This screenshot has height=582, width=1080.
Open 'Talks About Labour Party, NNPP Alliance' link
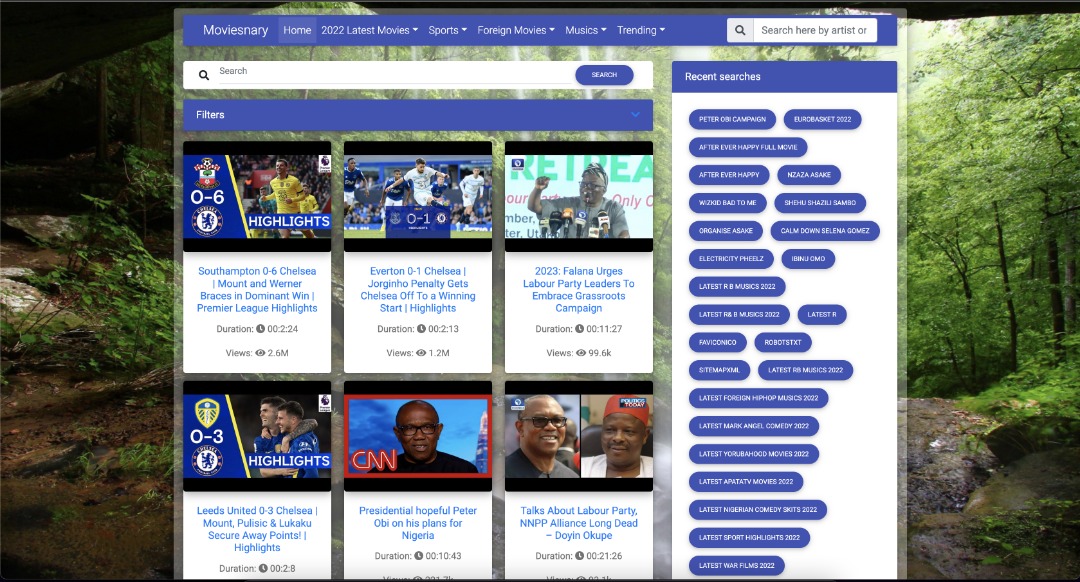click(x=579, y=523)
